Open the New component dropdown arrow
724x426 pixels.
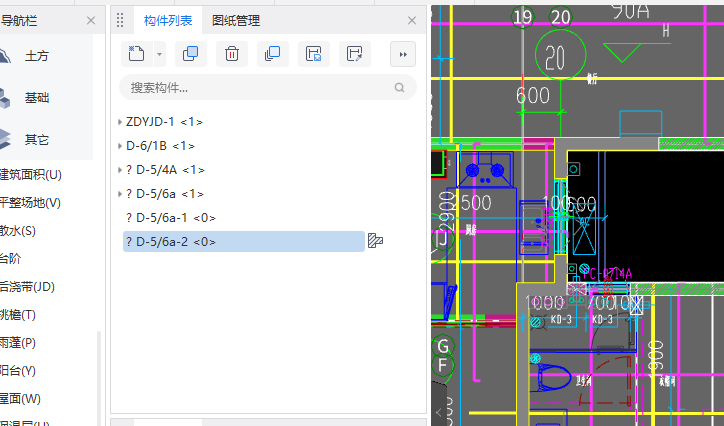pyautogui.click(x=159, y=54)
